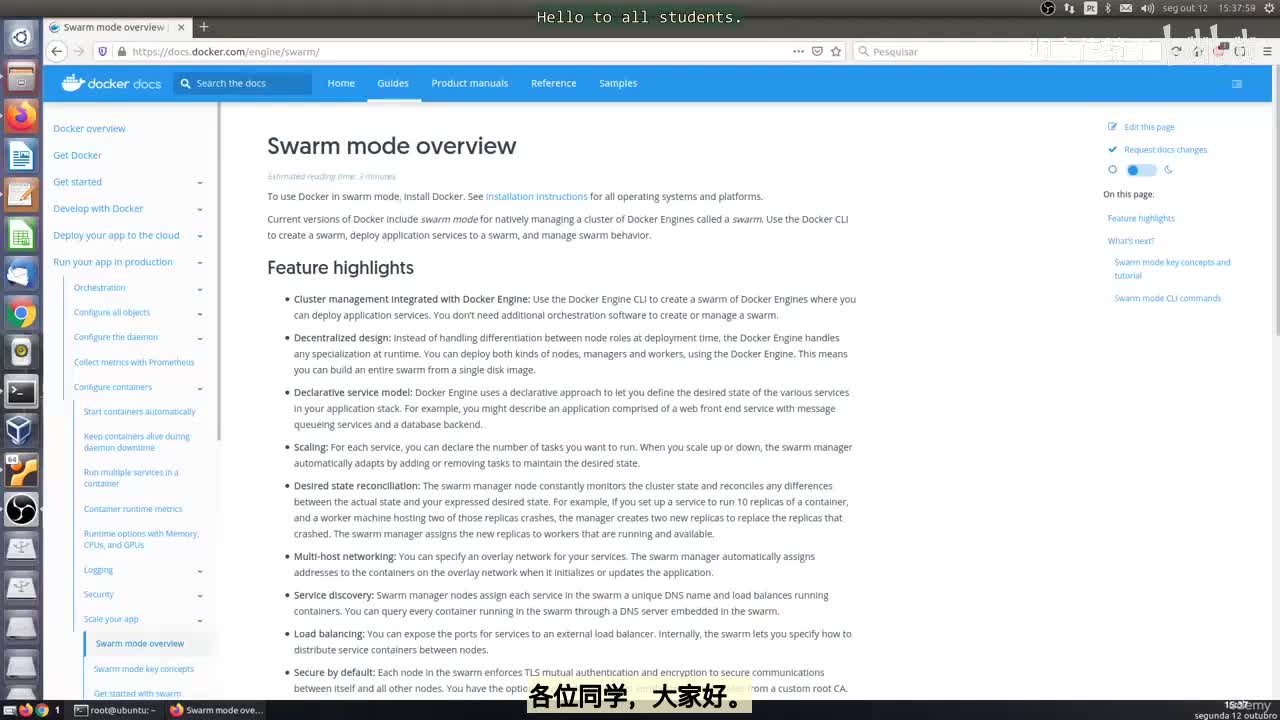Open the power/session gear menu

[x=1268, y=8]
